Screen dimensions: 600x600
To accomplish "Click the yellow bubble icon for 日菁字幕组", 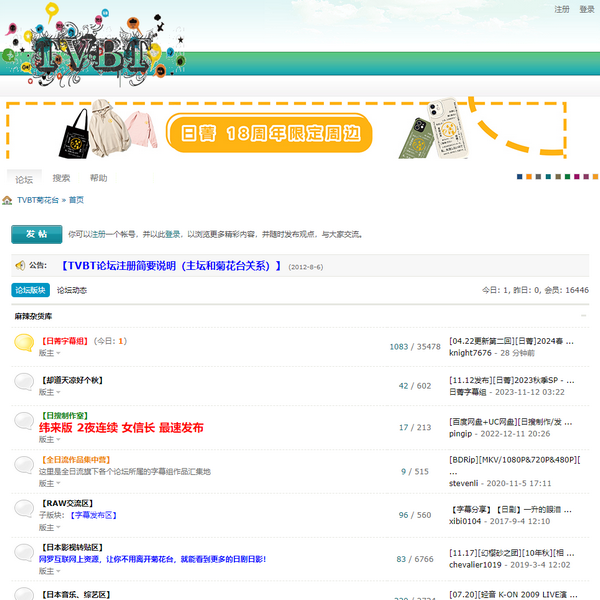I will point(24,343).
